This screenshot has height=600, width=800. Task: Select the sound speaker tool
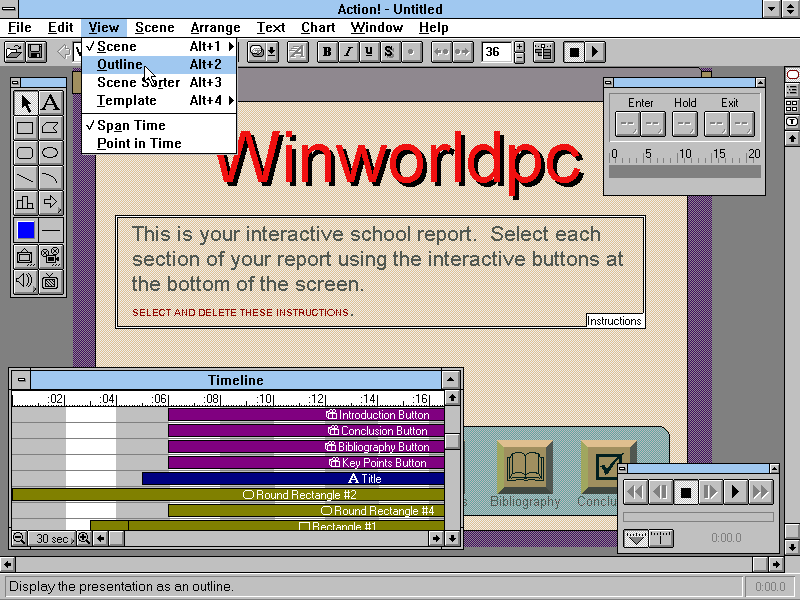(26, 281)
